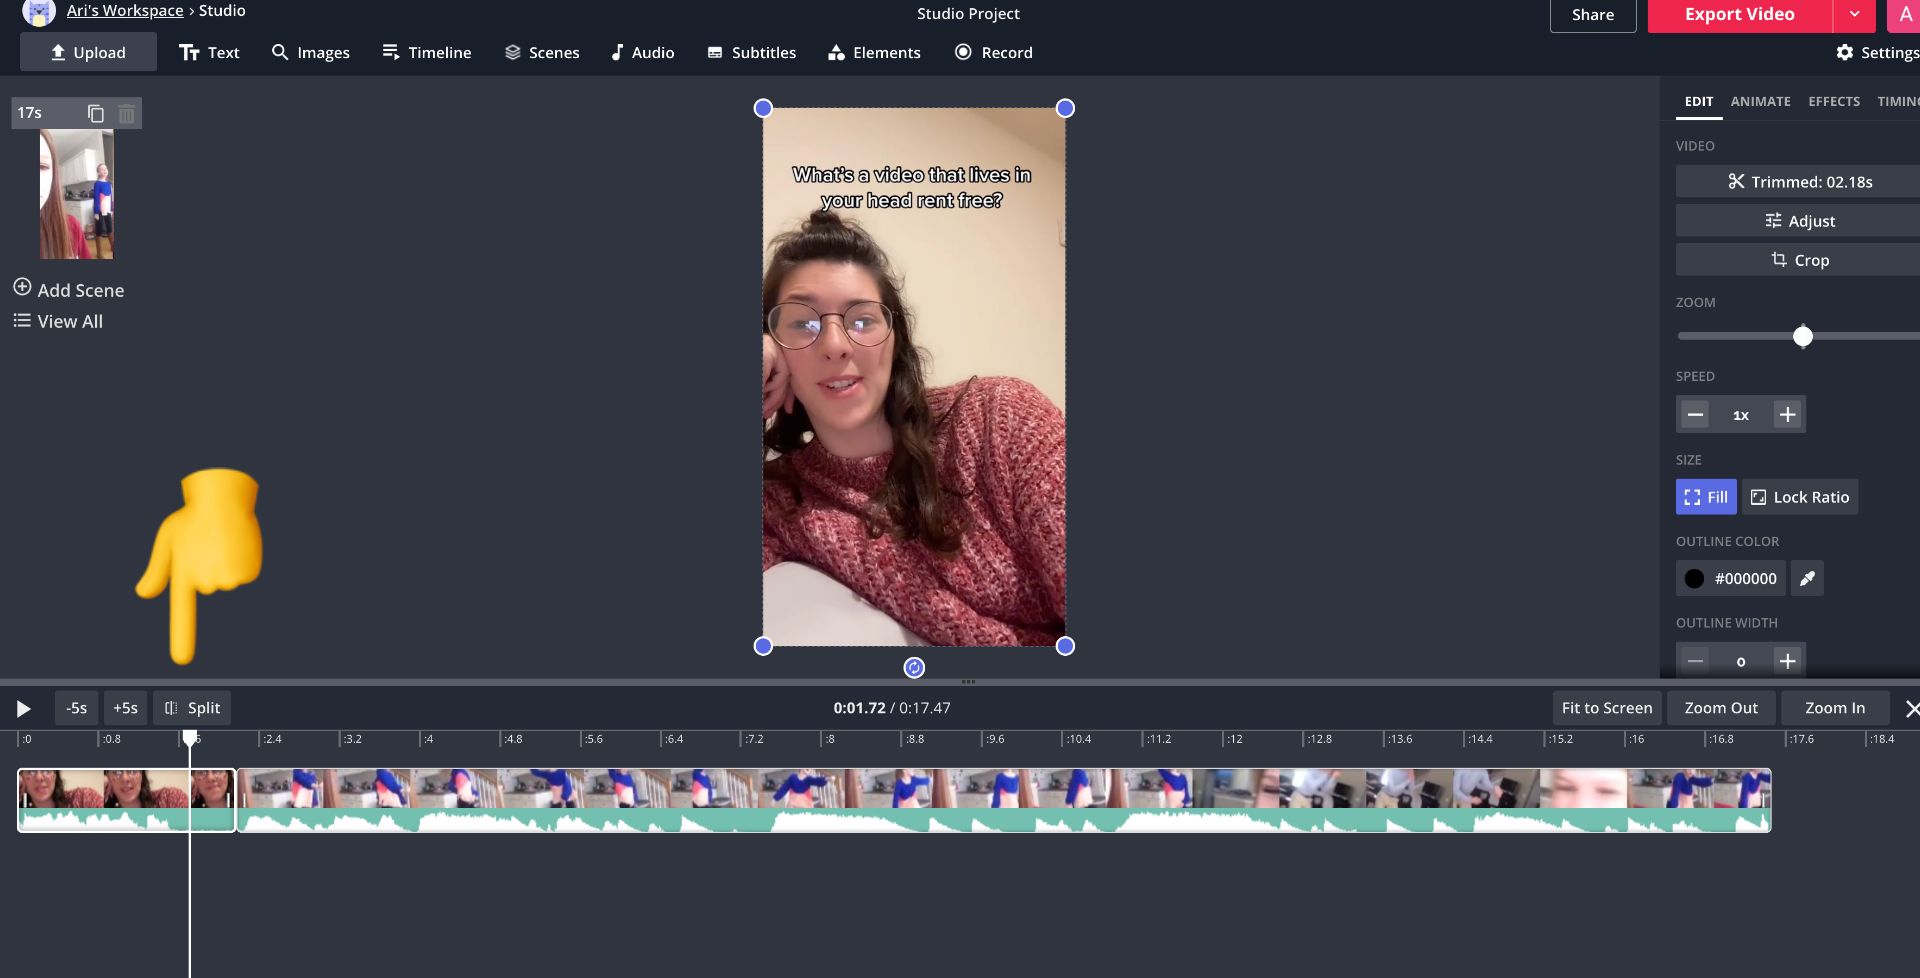Select the Text tool
The image size is (1920, 978).
coord(209,52)
